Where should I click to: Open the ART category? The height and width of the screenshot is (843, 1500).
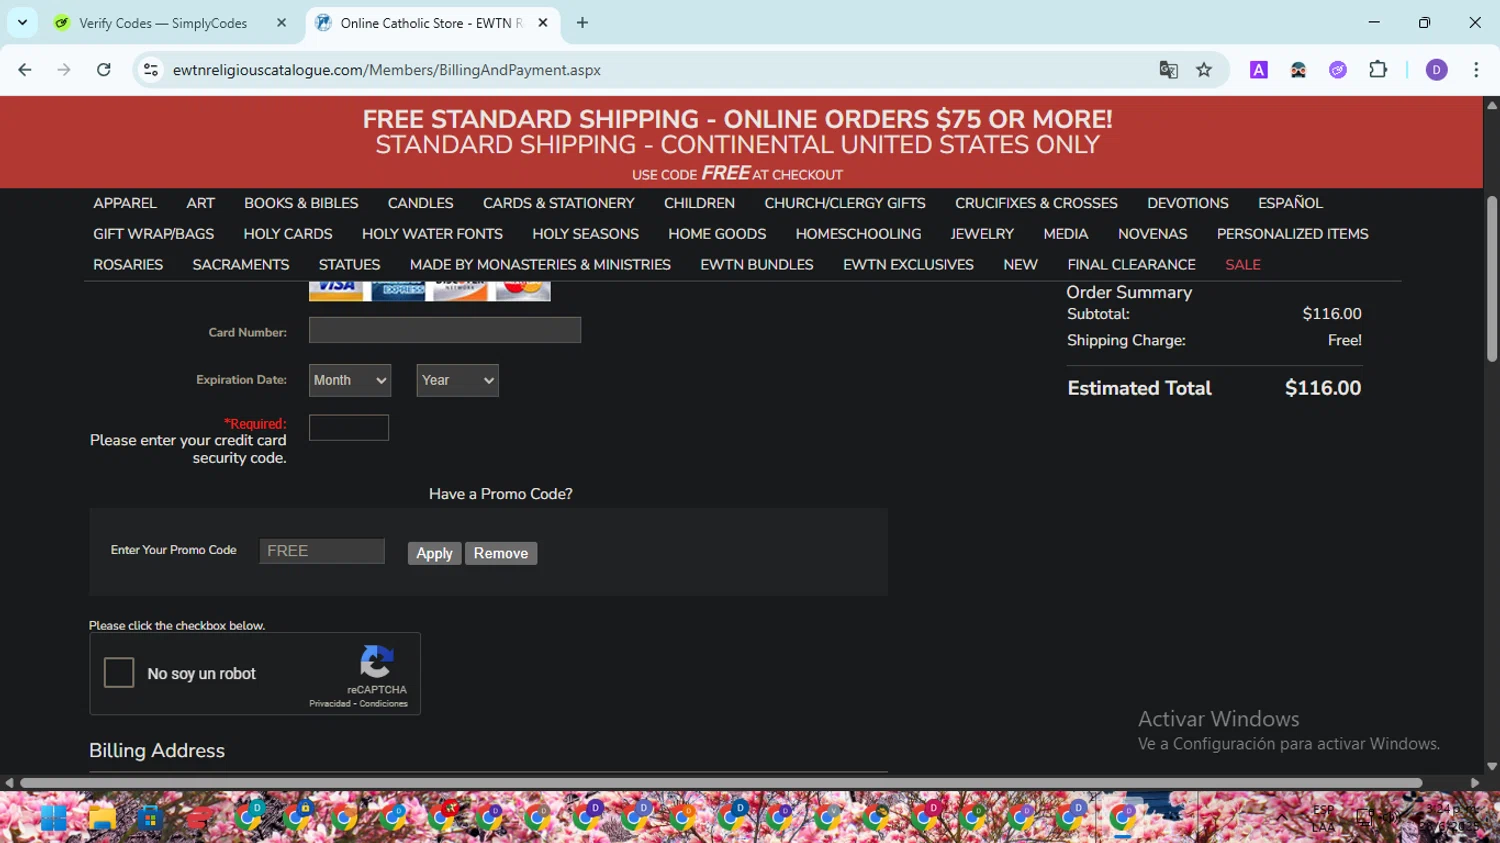(x=201, y=203)
